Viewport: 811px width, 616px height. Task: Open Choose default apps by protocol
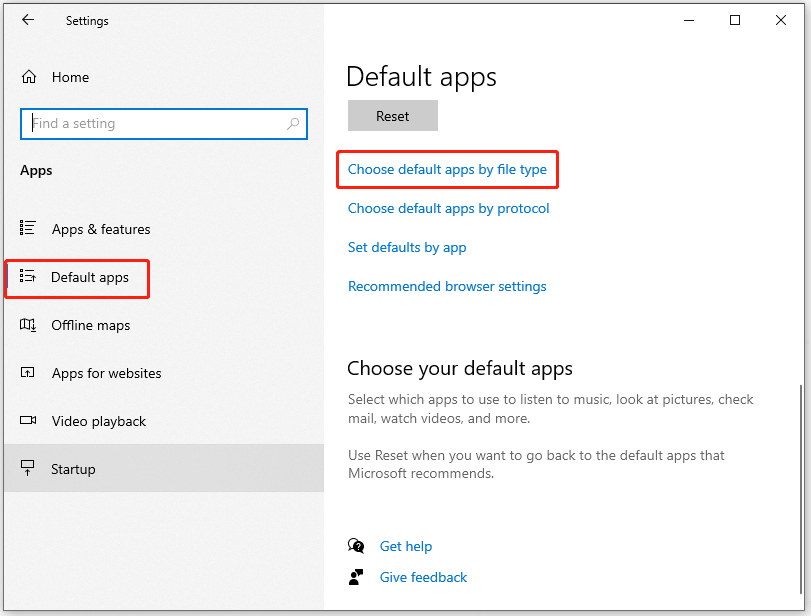[448, 208]
